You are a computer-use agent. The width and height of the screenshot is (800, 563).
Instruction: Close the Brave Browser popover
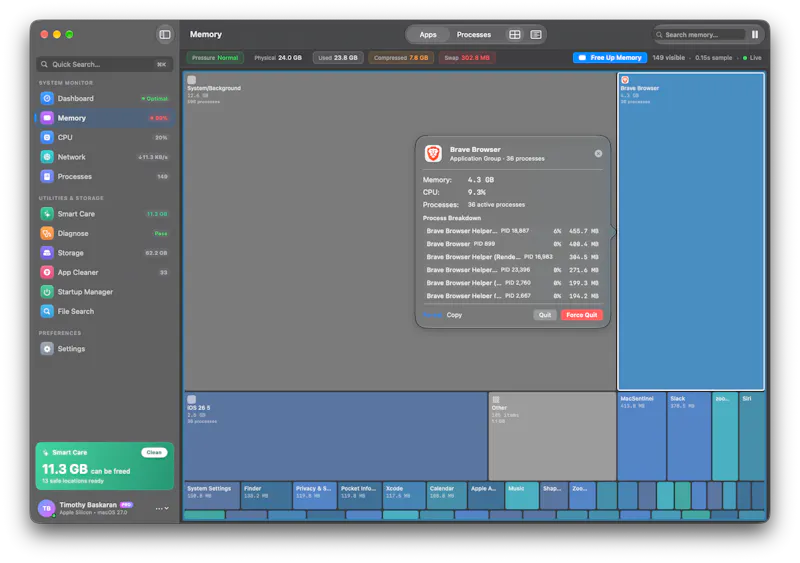click(x=598, y=154)
